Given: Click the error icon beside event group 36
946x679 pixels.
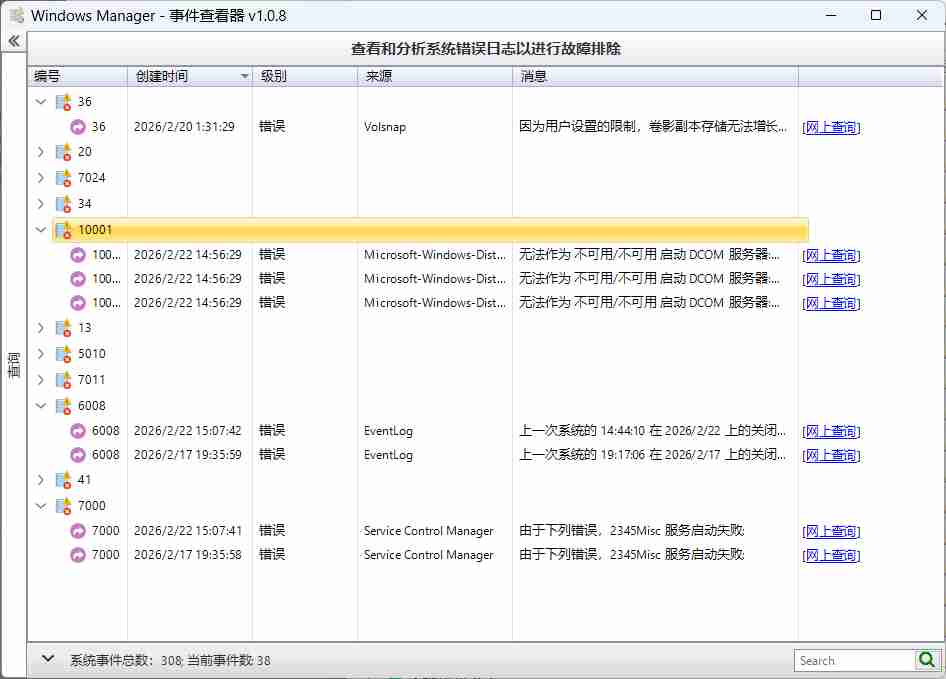Looking at the screenshot, I should pyautogui.click(x=62, y=101).
